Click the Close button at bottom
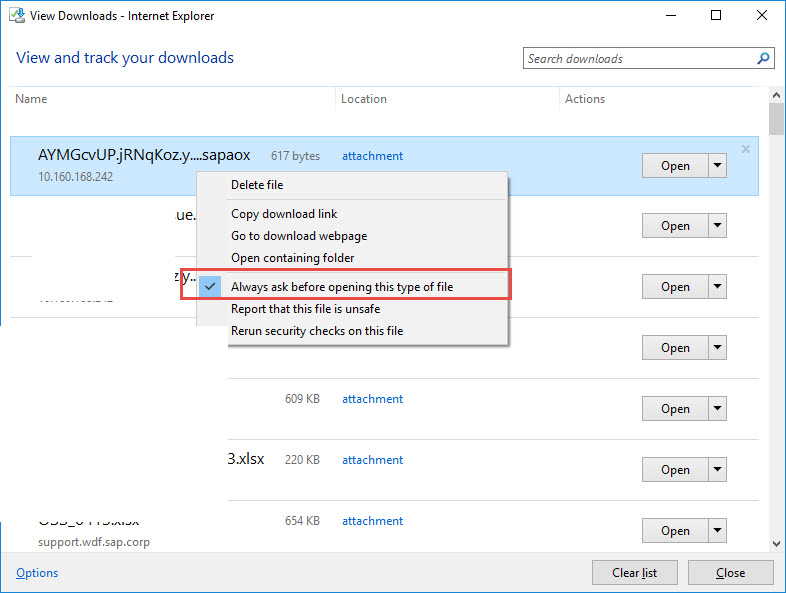This screenshot has height=593, width=786. pos(730,572)
